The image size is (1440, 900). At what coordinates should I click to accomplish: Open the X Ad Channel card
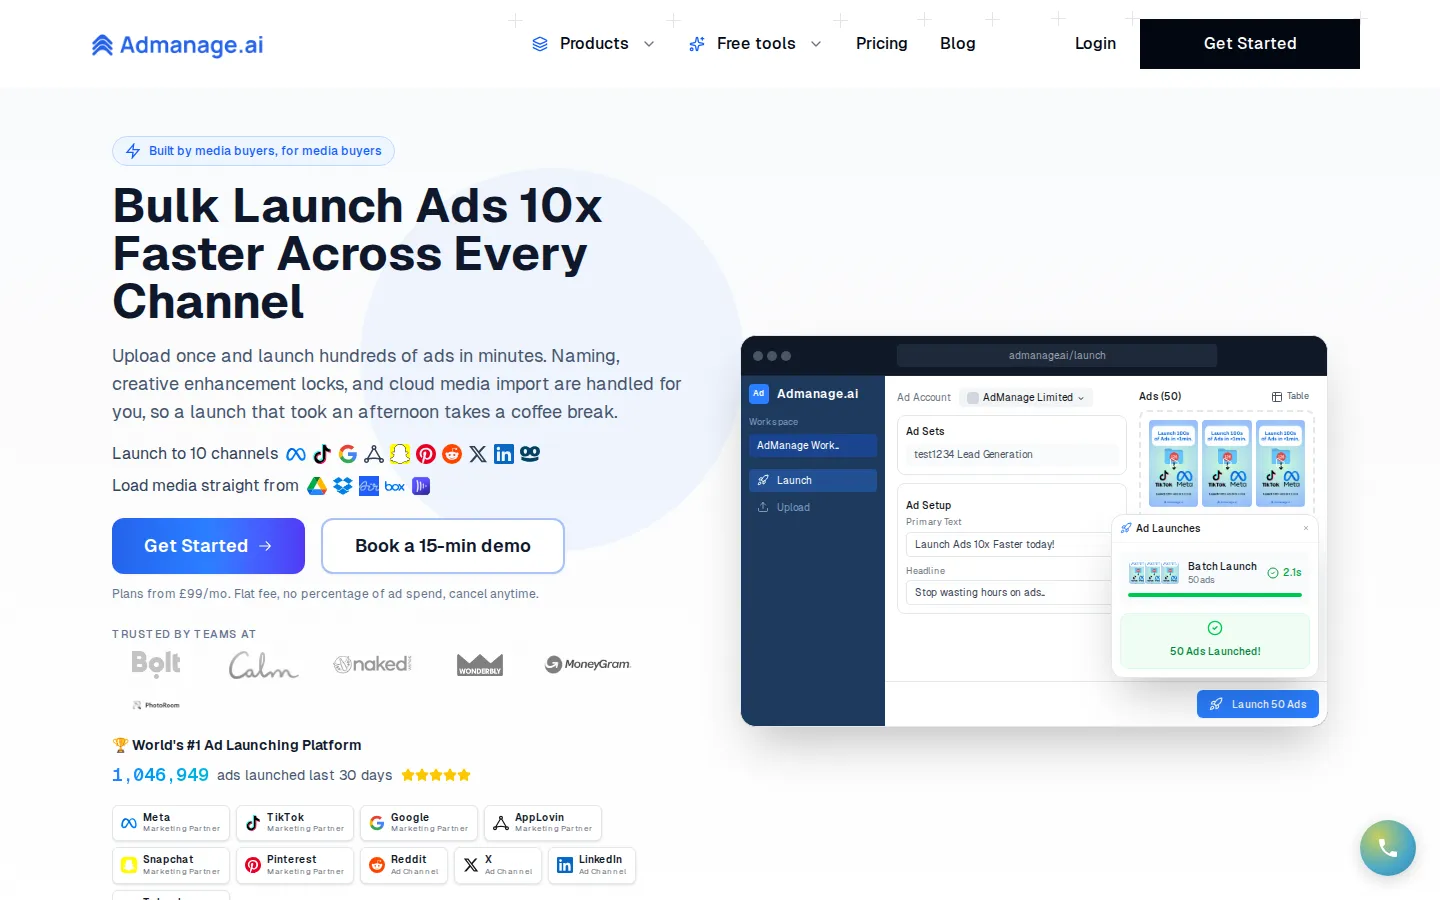tap(498, 865)
